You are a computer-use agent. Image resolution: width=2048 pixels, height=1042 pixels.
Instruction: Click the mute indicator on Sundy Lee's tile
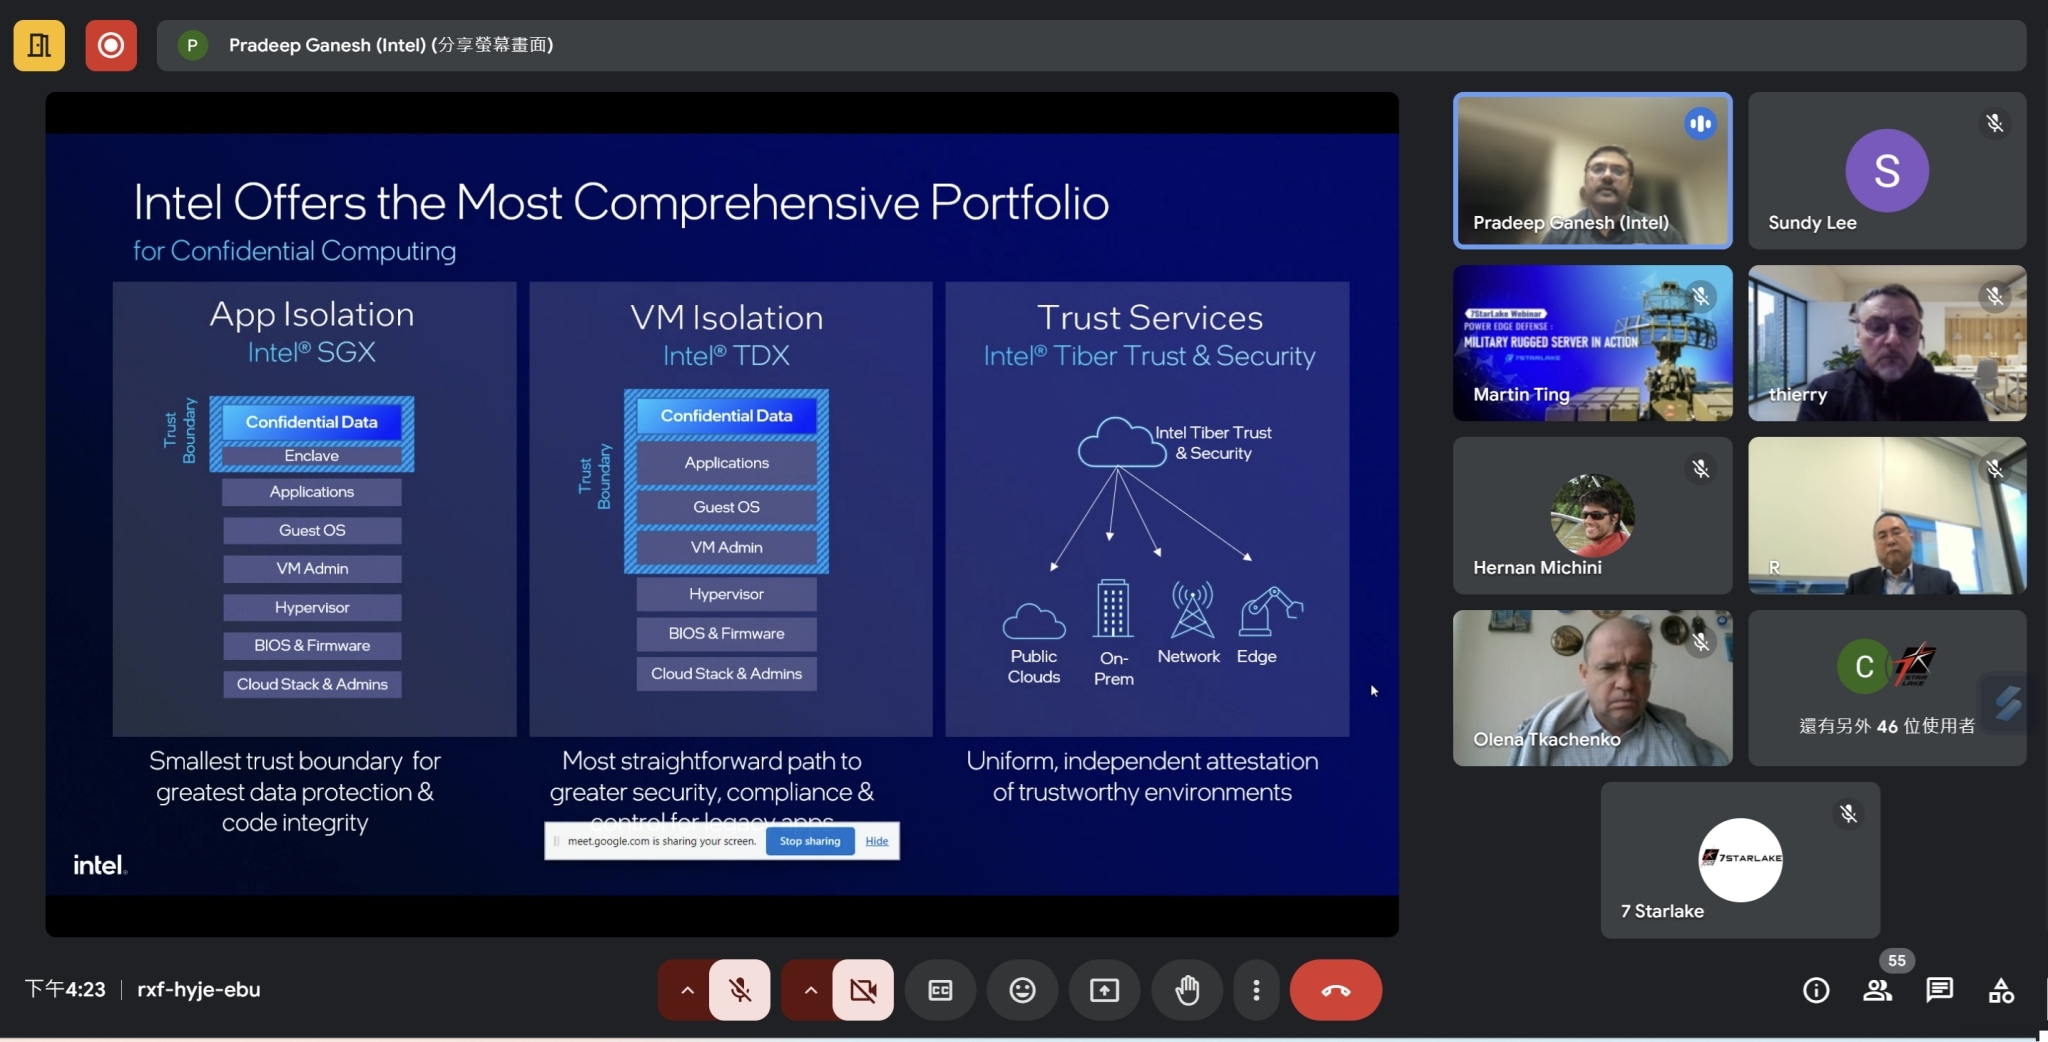click(1995, 123)
